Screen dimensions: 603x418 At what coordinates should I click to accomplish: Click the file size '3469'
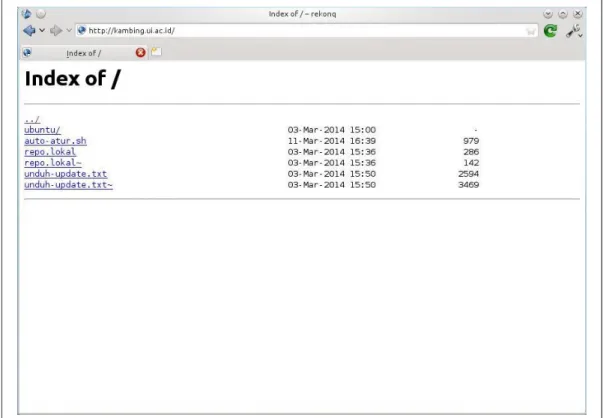tap(468, 185)
